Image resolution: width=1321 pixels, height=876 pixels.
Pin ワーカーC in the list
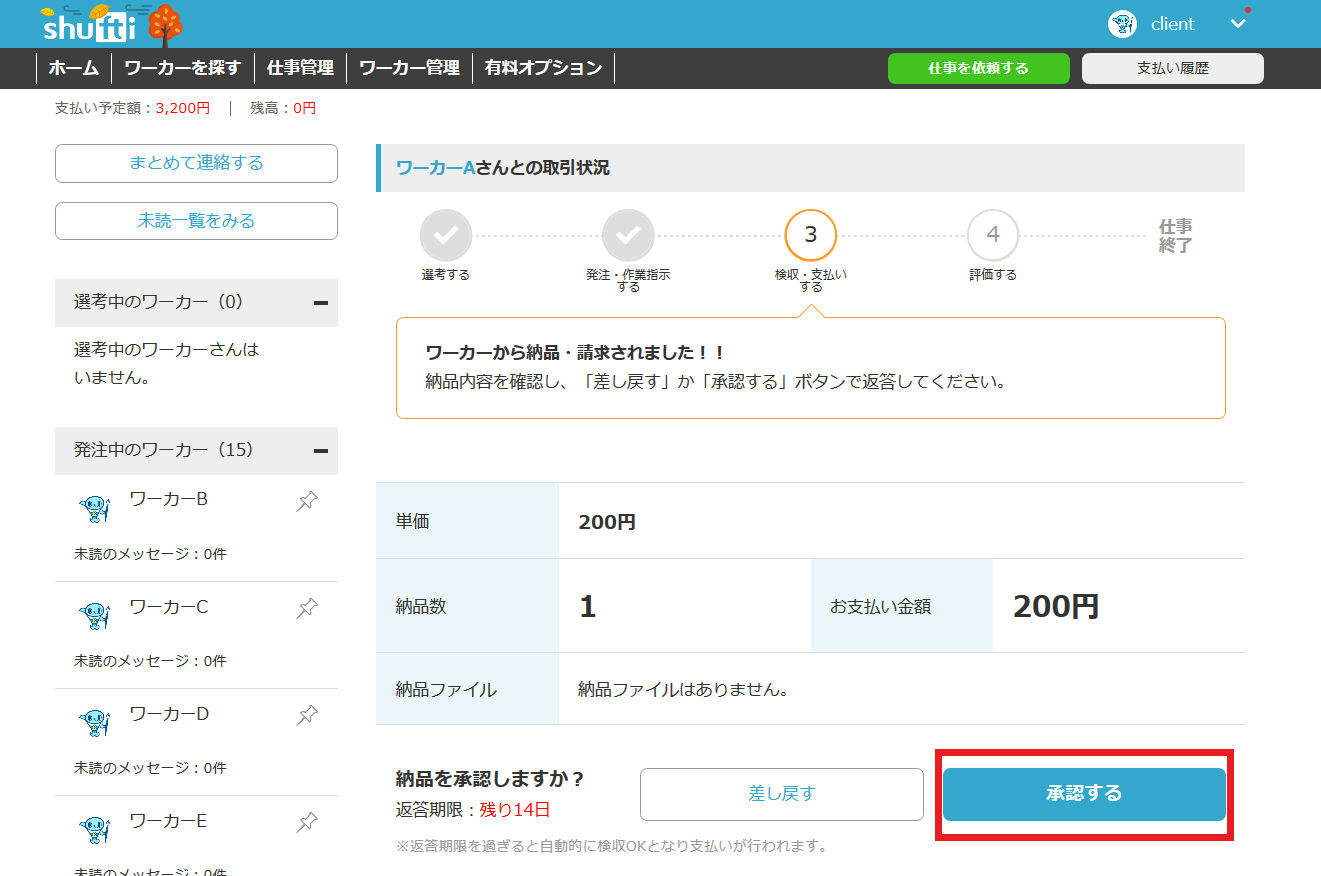[x=308, y=608]
